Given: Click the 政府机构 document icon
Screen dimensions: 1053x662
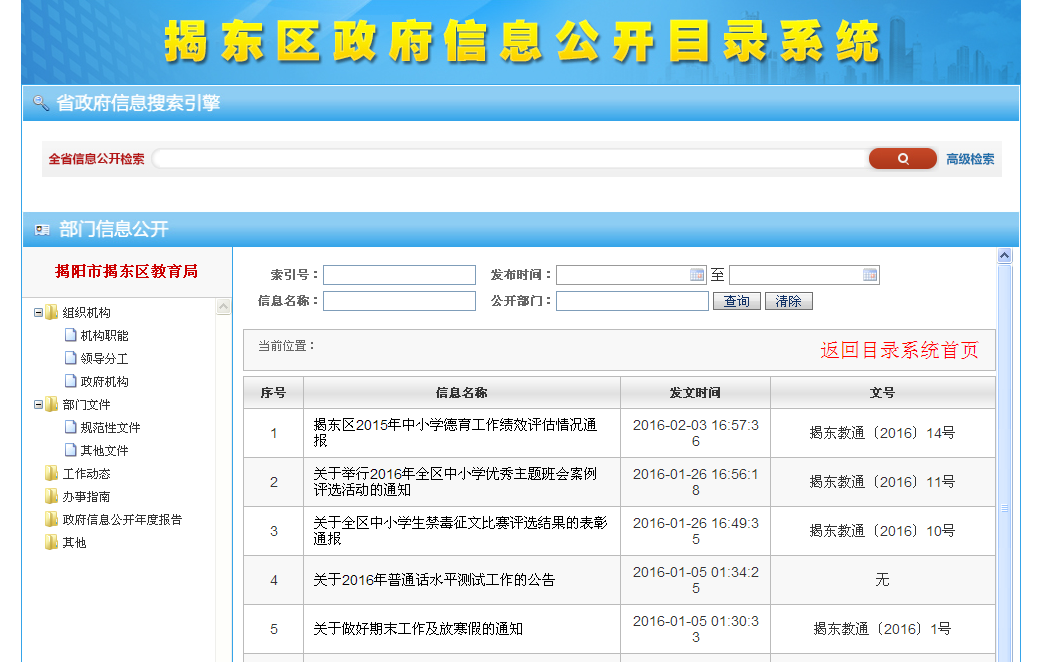Looking at the screenshot, I should (71, 381).
